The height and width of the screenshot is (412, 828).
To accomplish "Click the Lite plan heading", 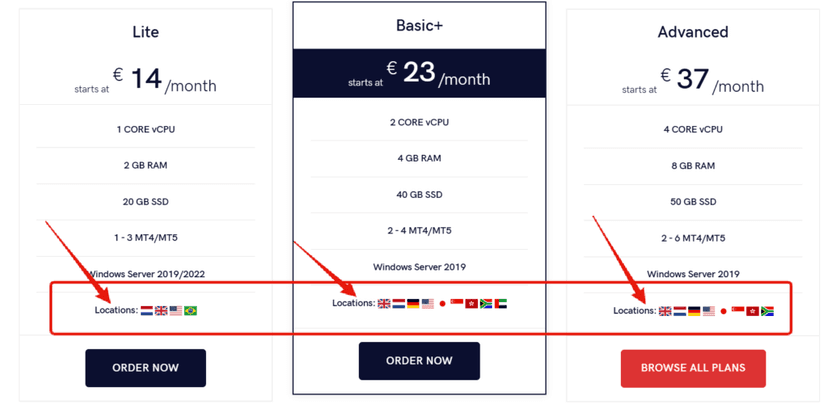I will pos(145,32).
